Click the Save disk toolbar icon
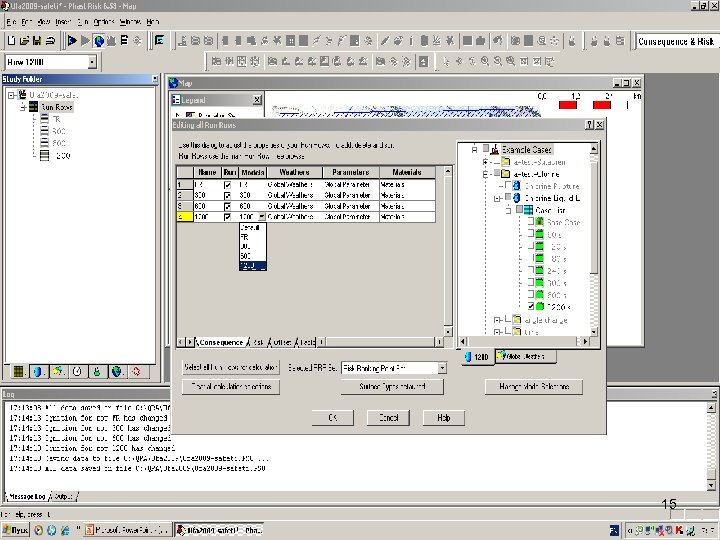The width and height of the screenshot is (720, 540). click(37, 41)
